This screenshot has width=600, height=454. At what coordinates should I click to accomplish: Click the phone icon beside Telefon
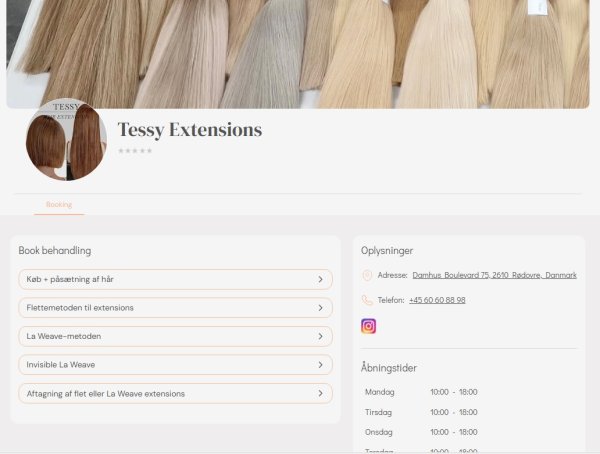click(x=367, y=300)
